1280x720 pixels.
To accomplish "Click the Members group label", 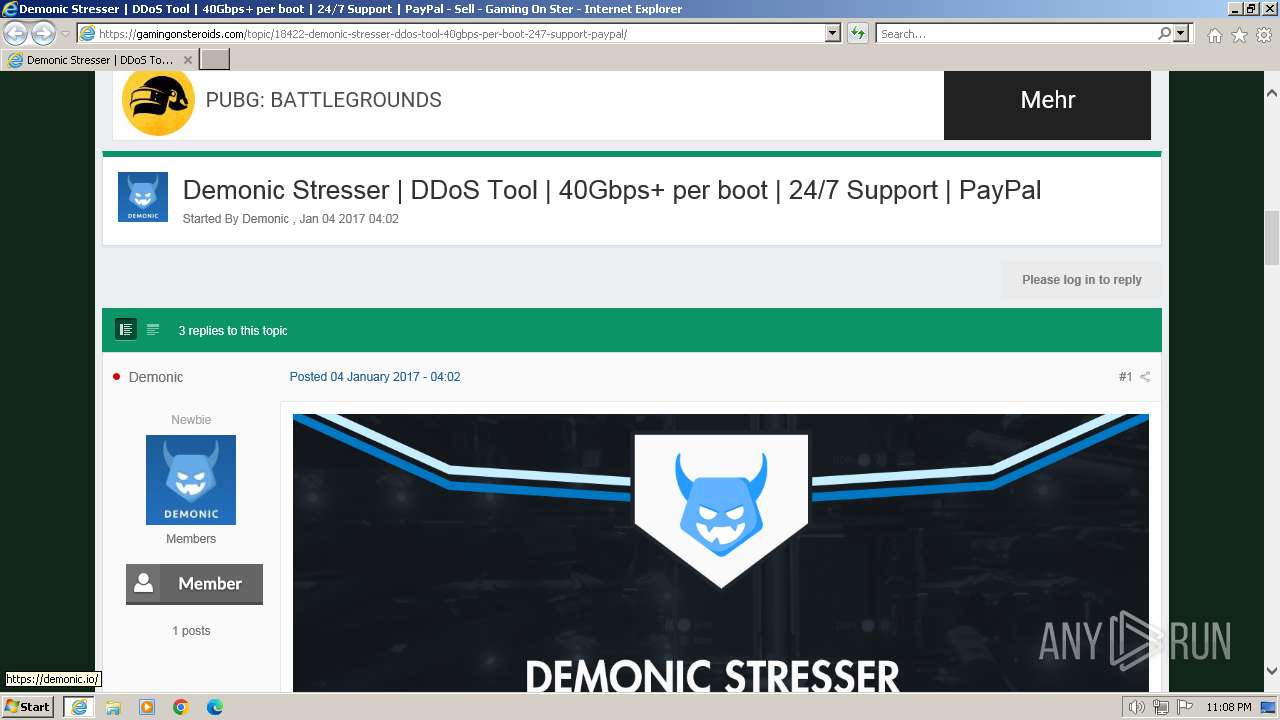I will click(191, 539).
